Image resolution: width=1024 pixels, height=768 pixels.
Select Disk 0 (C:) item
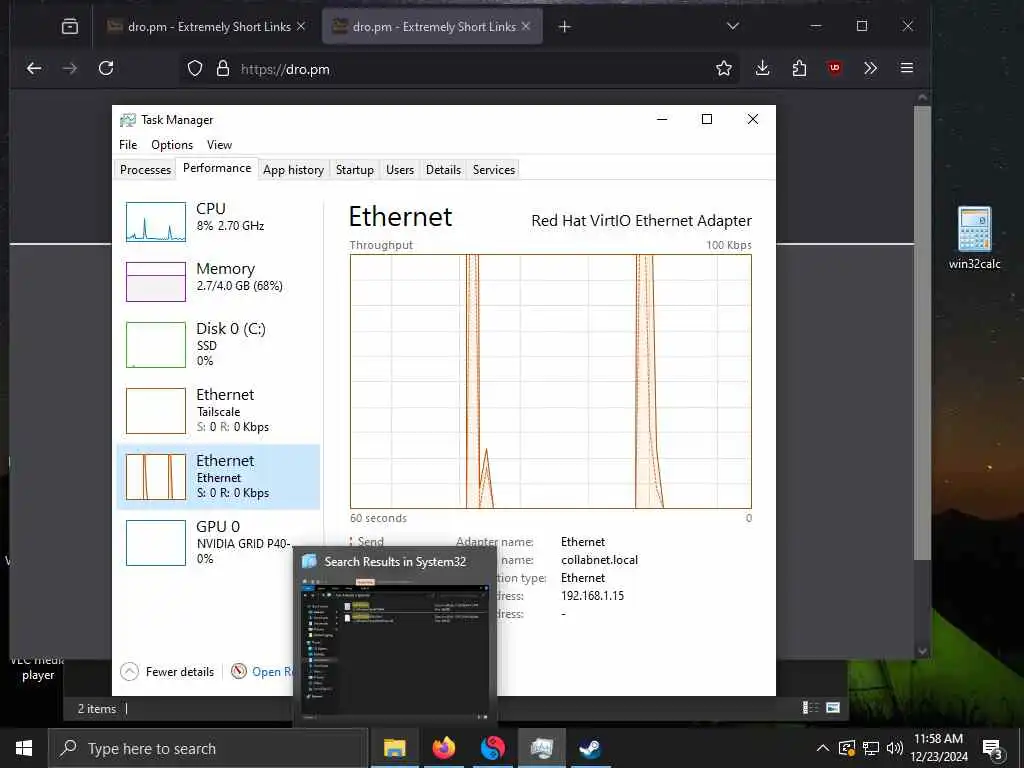click(218, 345)
